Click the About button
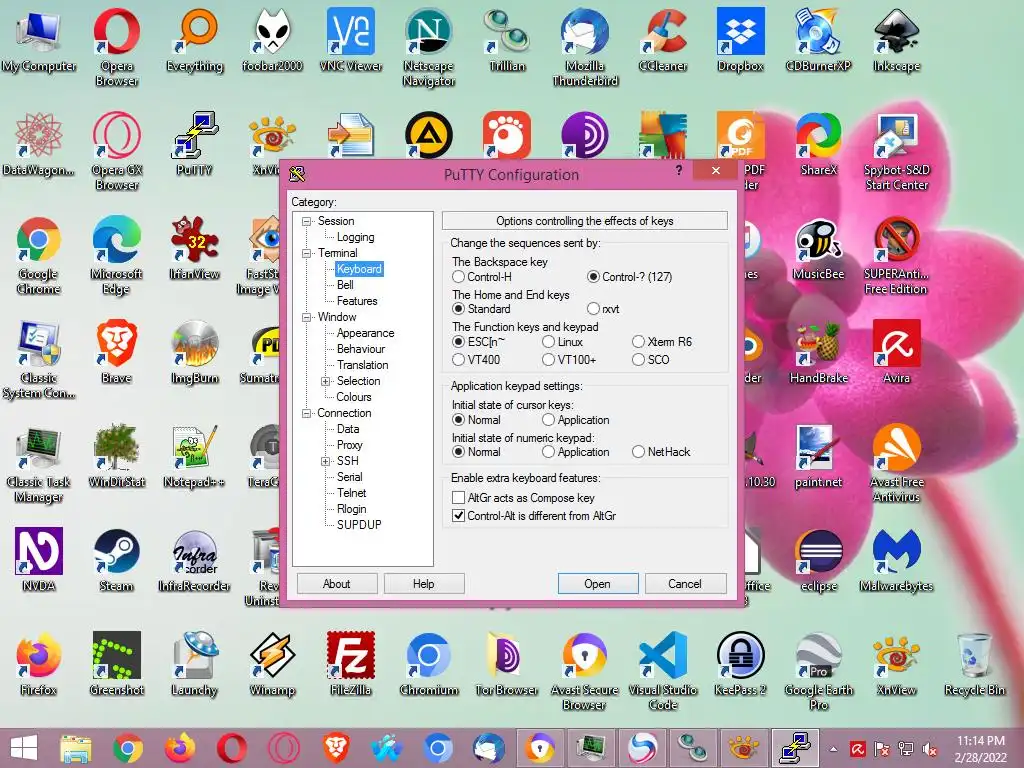Screen dimensions: 1024x768 [336, 584]
